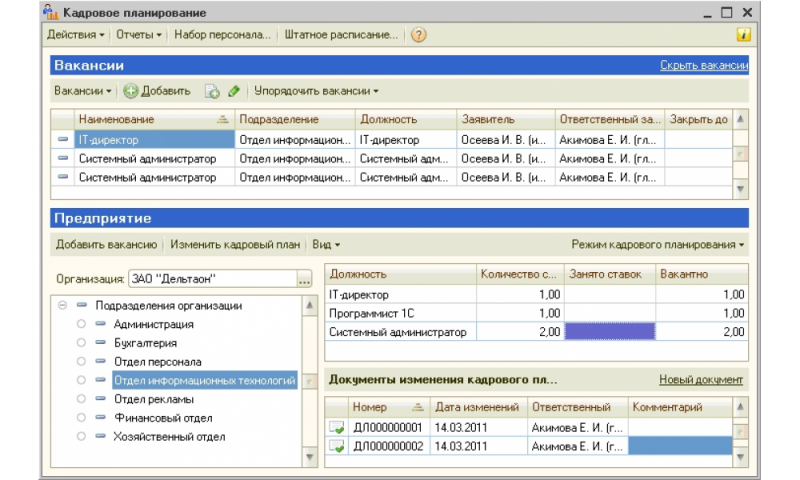Click document icon for ДЛ000000002

[337, 446]
